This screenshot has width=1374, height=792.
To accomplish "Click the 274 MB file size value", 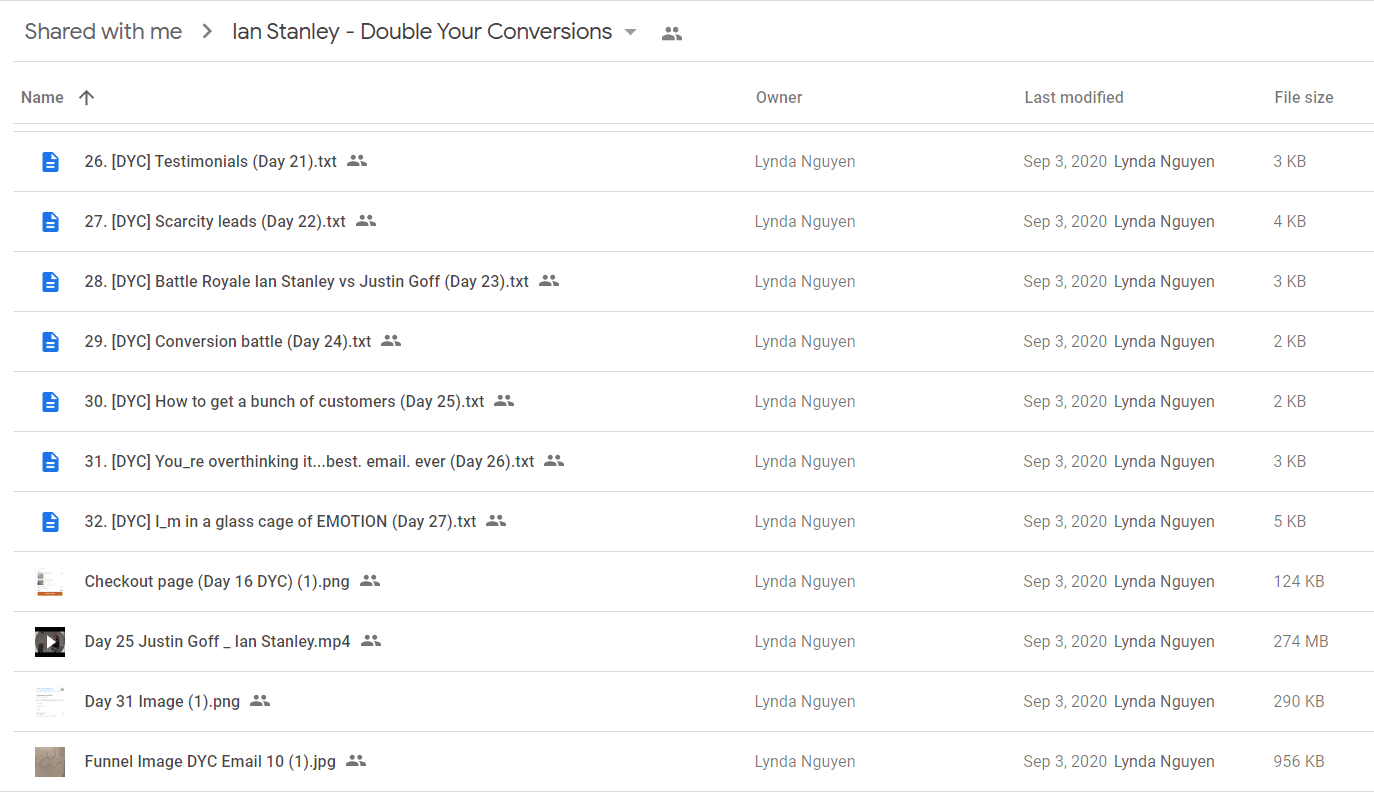I will click(x=1301, y=641).
